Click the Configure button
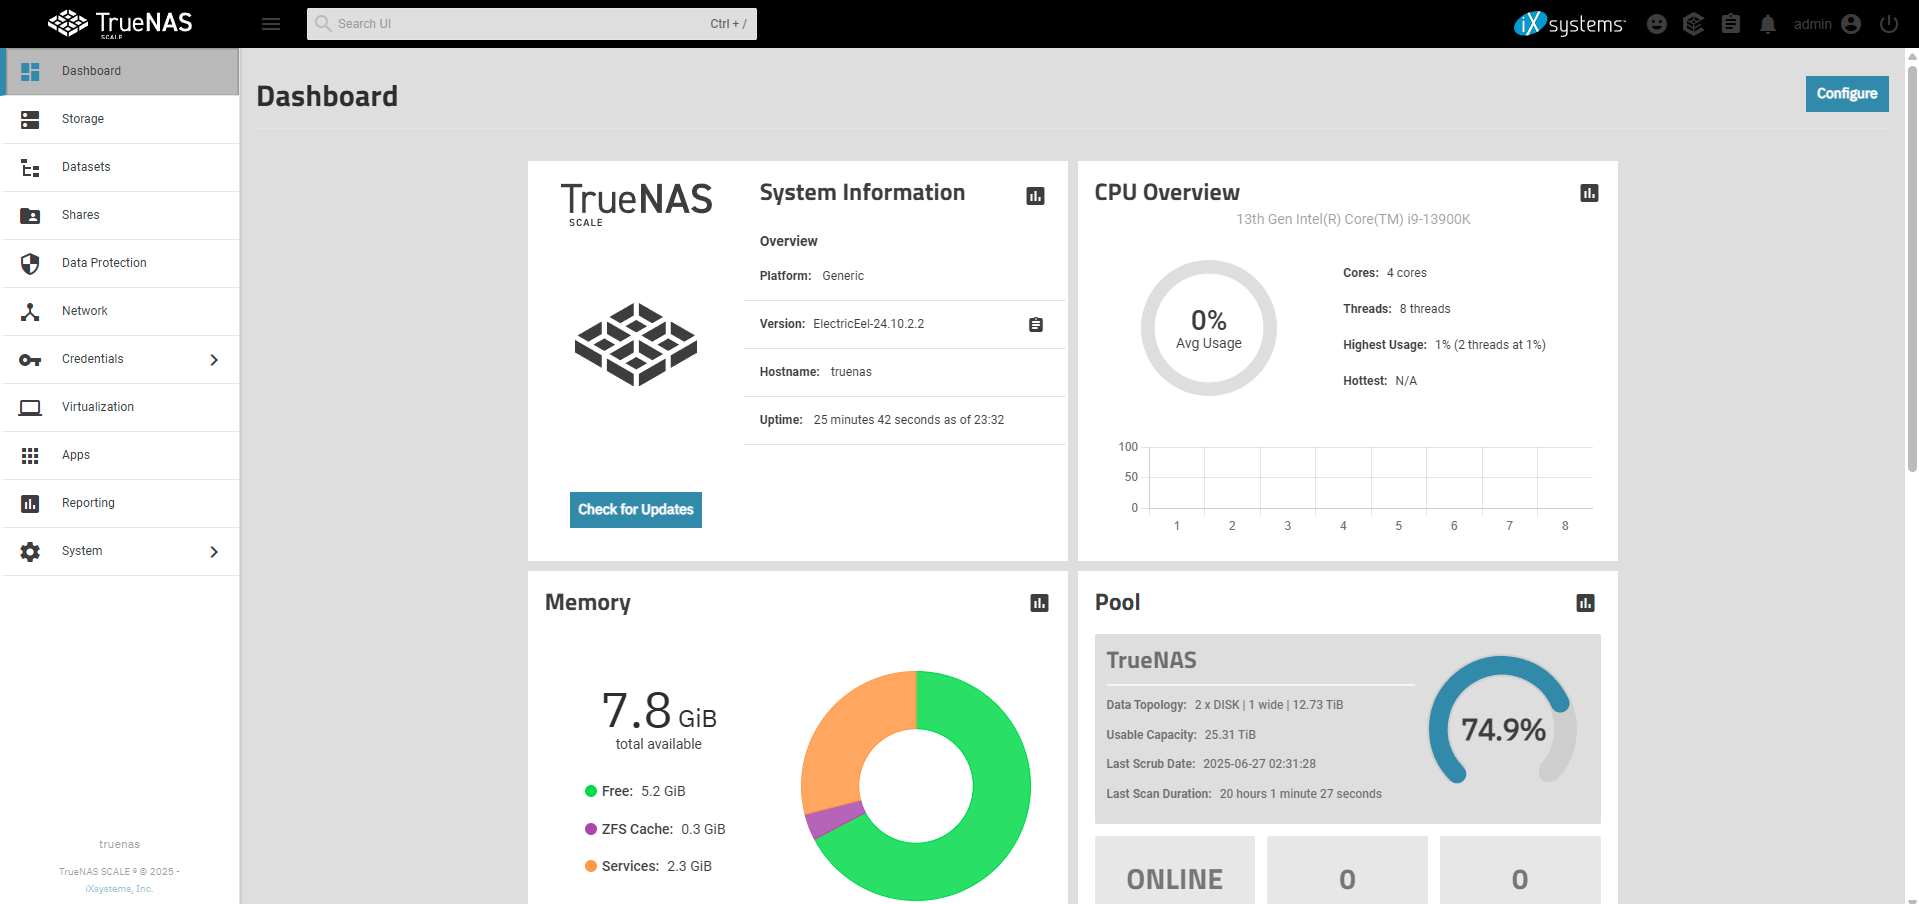This screenshot has height=904, width=1919. 1847,94
